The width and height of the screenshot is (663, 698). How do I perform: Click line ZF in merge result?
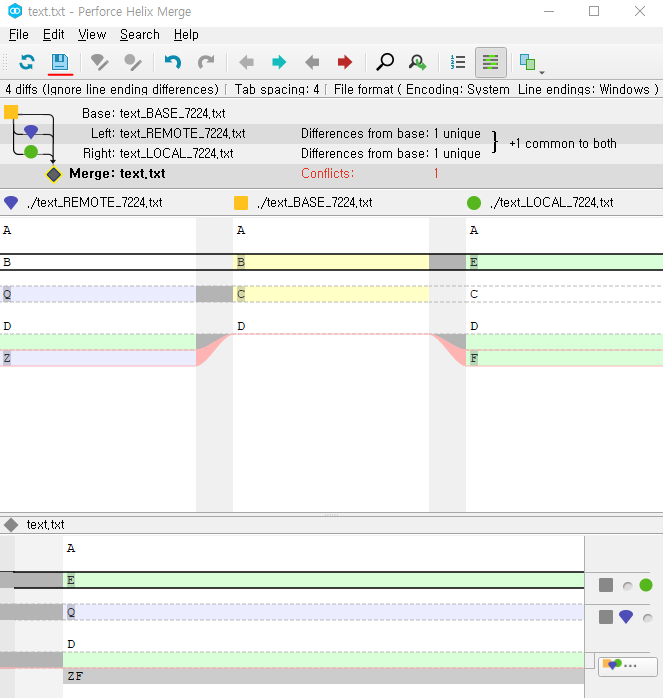[x=323, y=676]
